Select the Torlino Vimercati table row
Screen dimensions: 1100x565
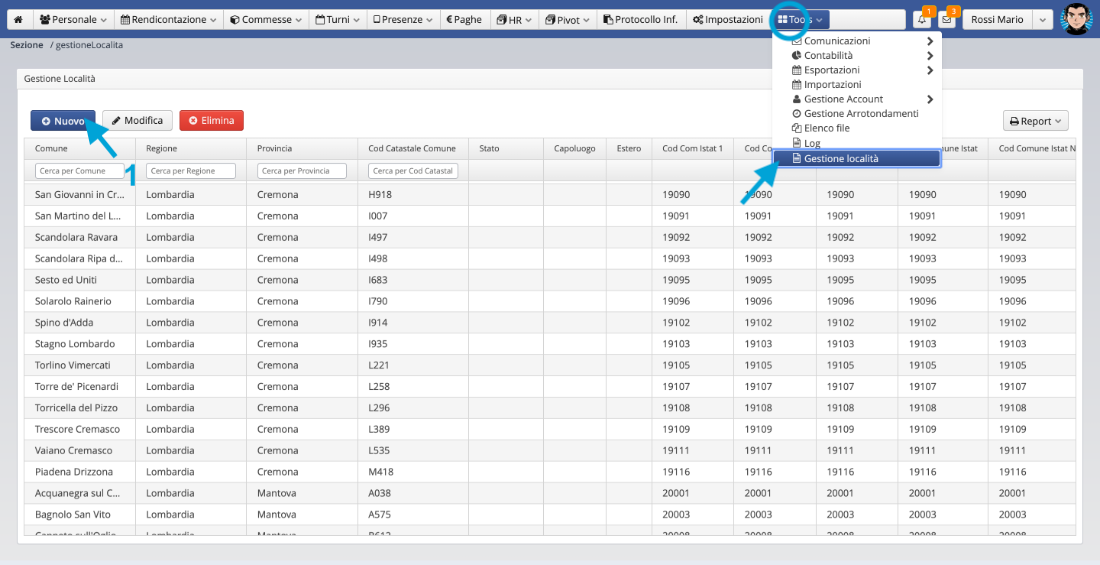[x=73, y=365]
